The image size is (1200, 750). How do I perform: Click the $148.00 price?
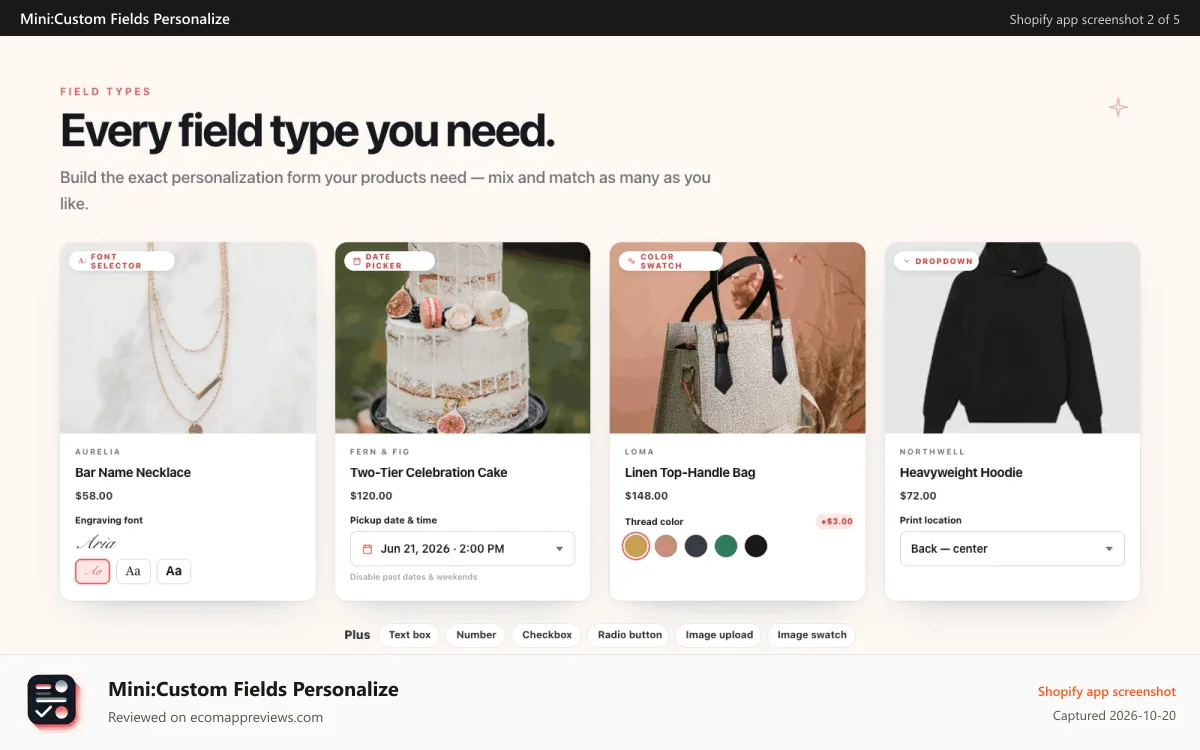[x=646, y=496]
